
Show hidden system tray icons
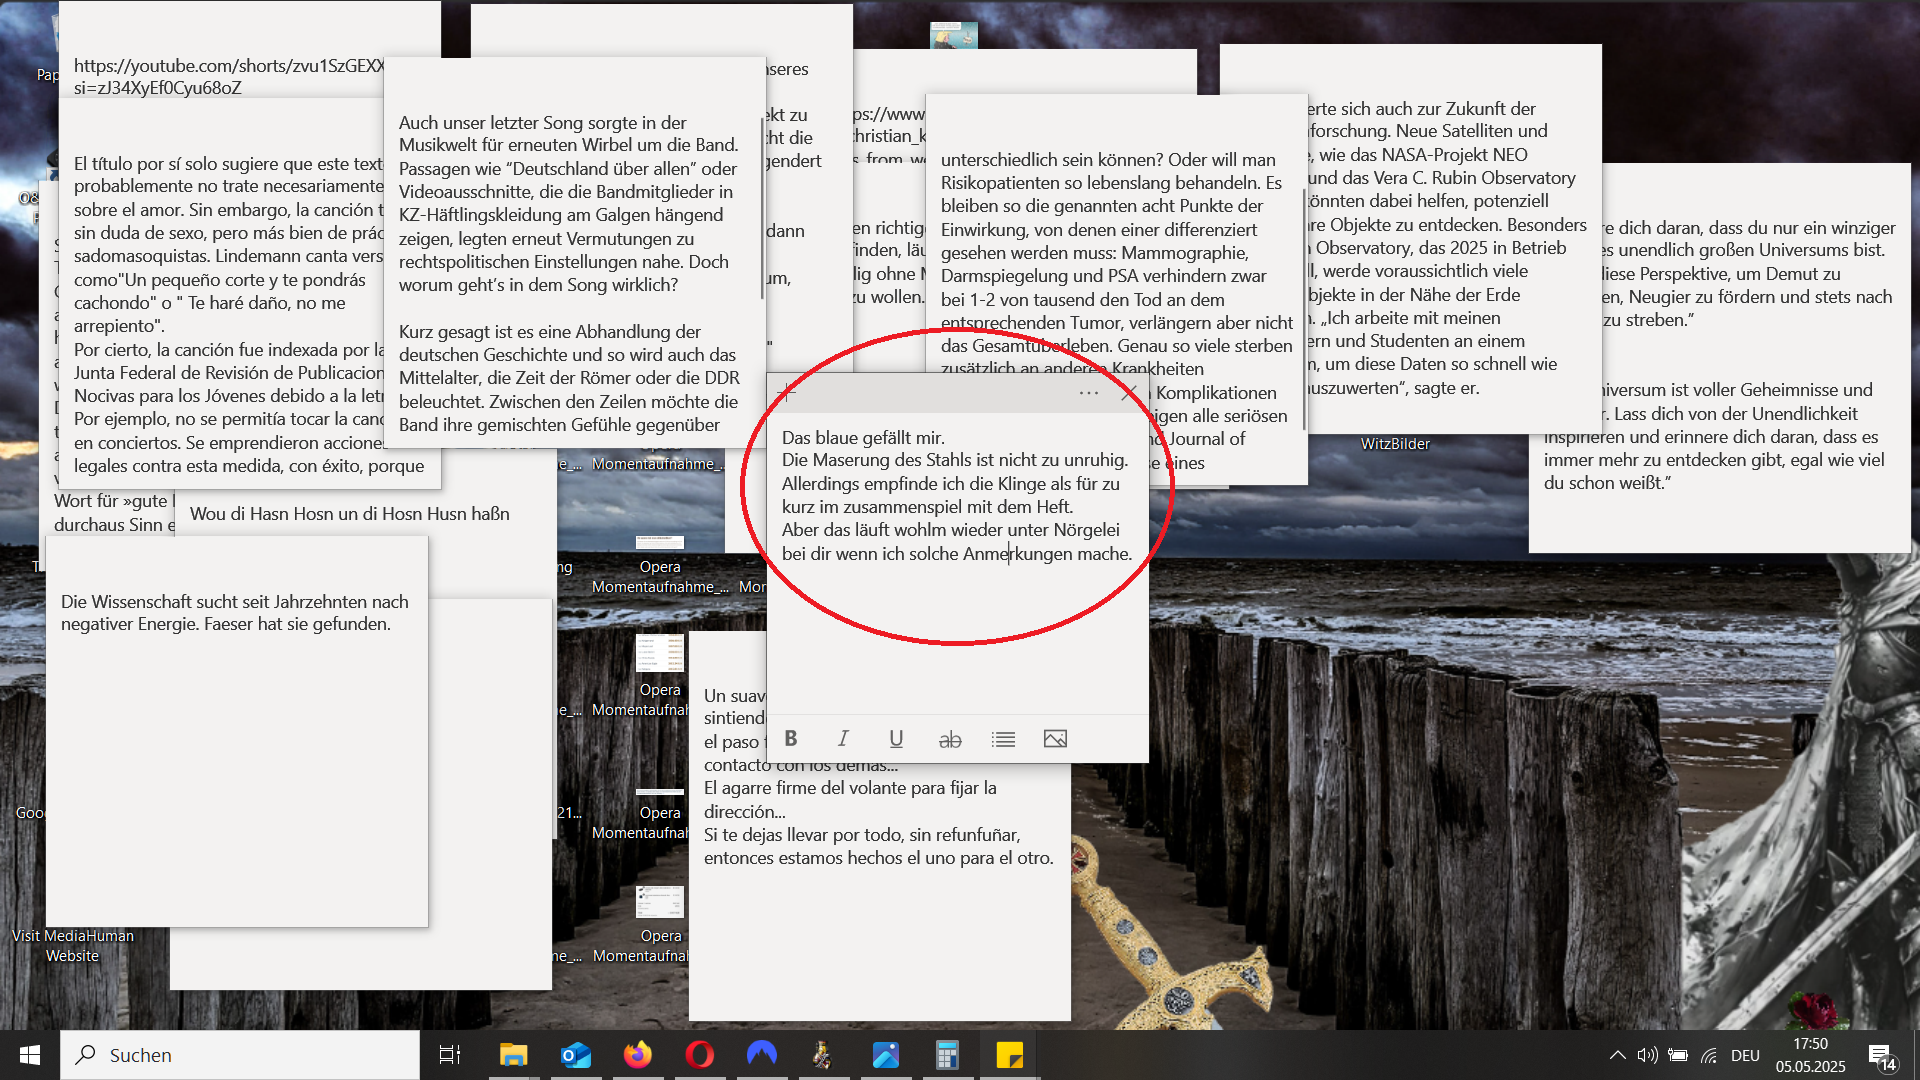[x=1617, y=1055]
